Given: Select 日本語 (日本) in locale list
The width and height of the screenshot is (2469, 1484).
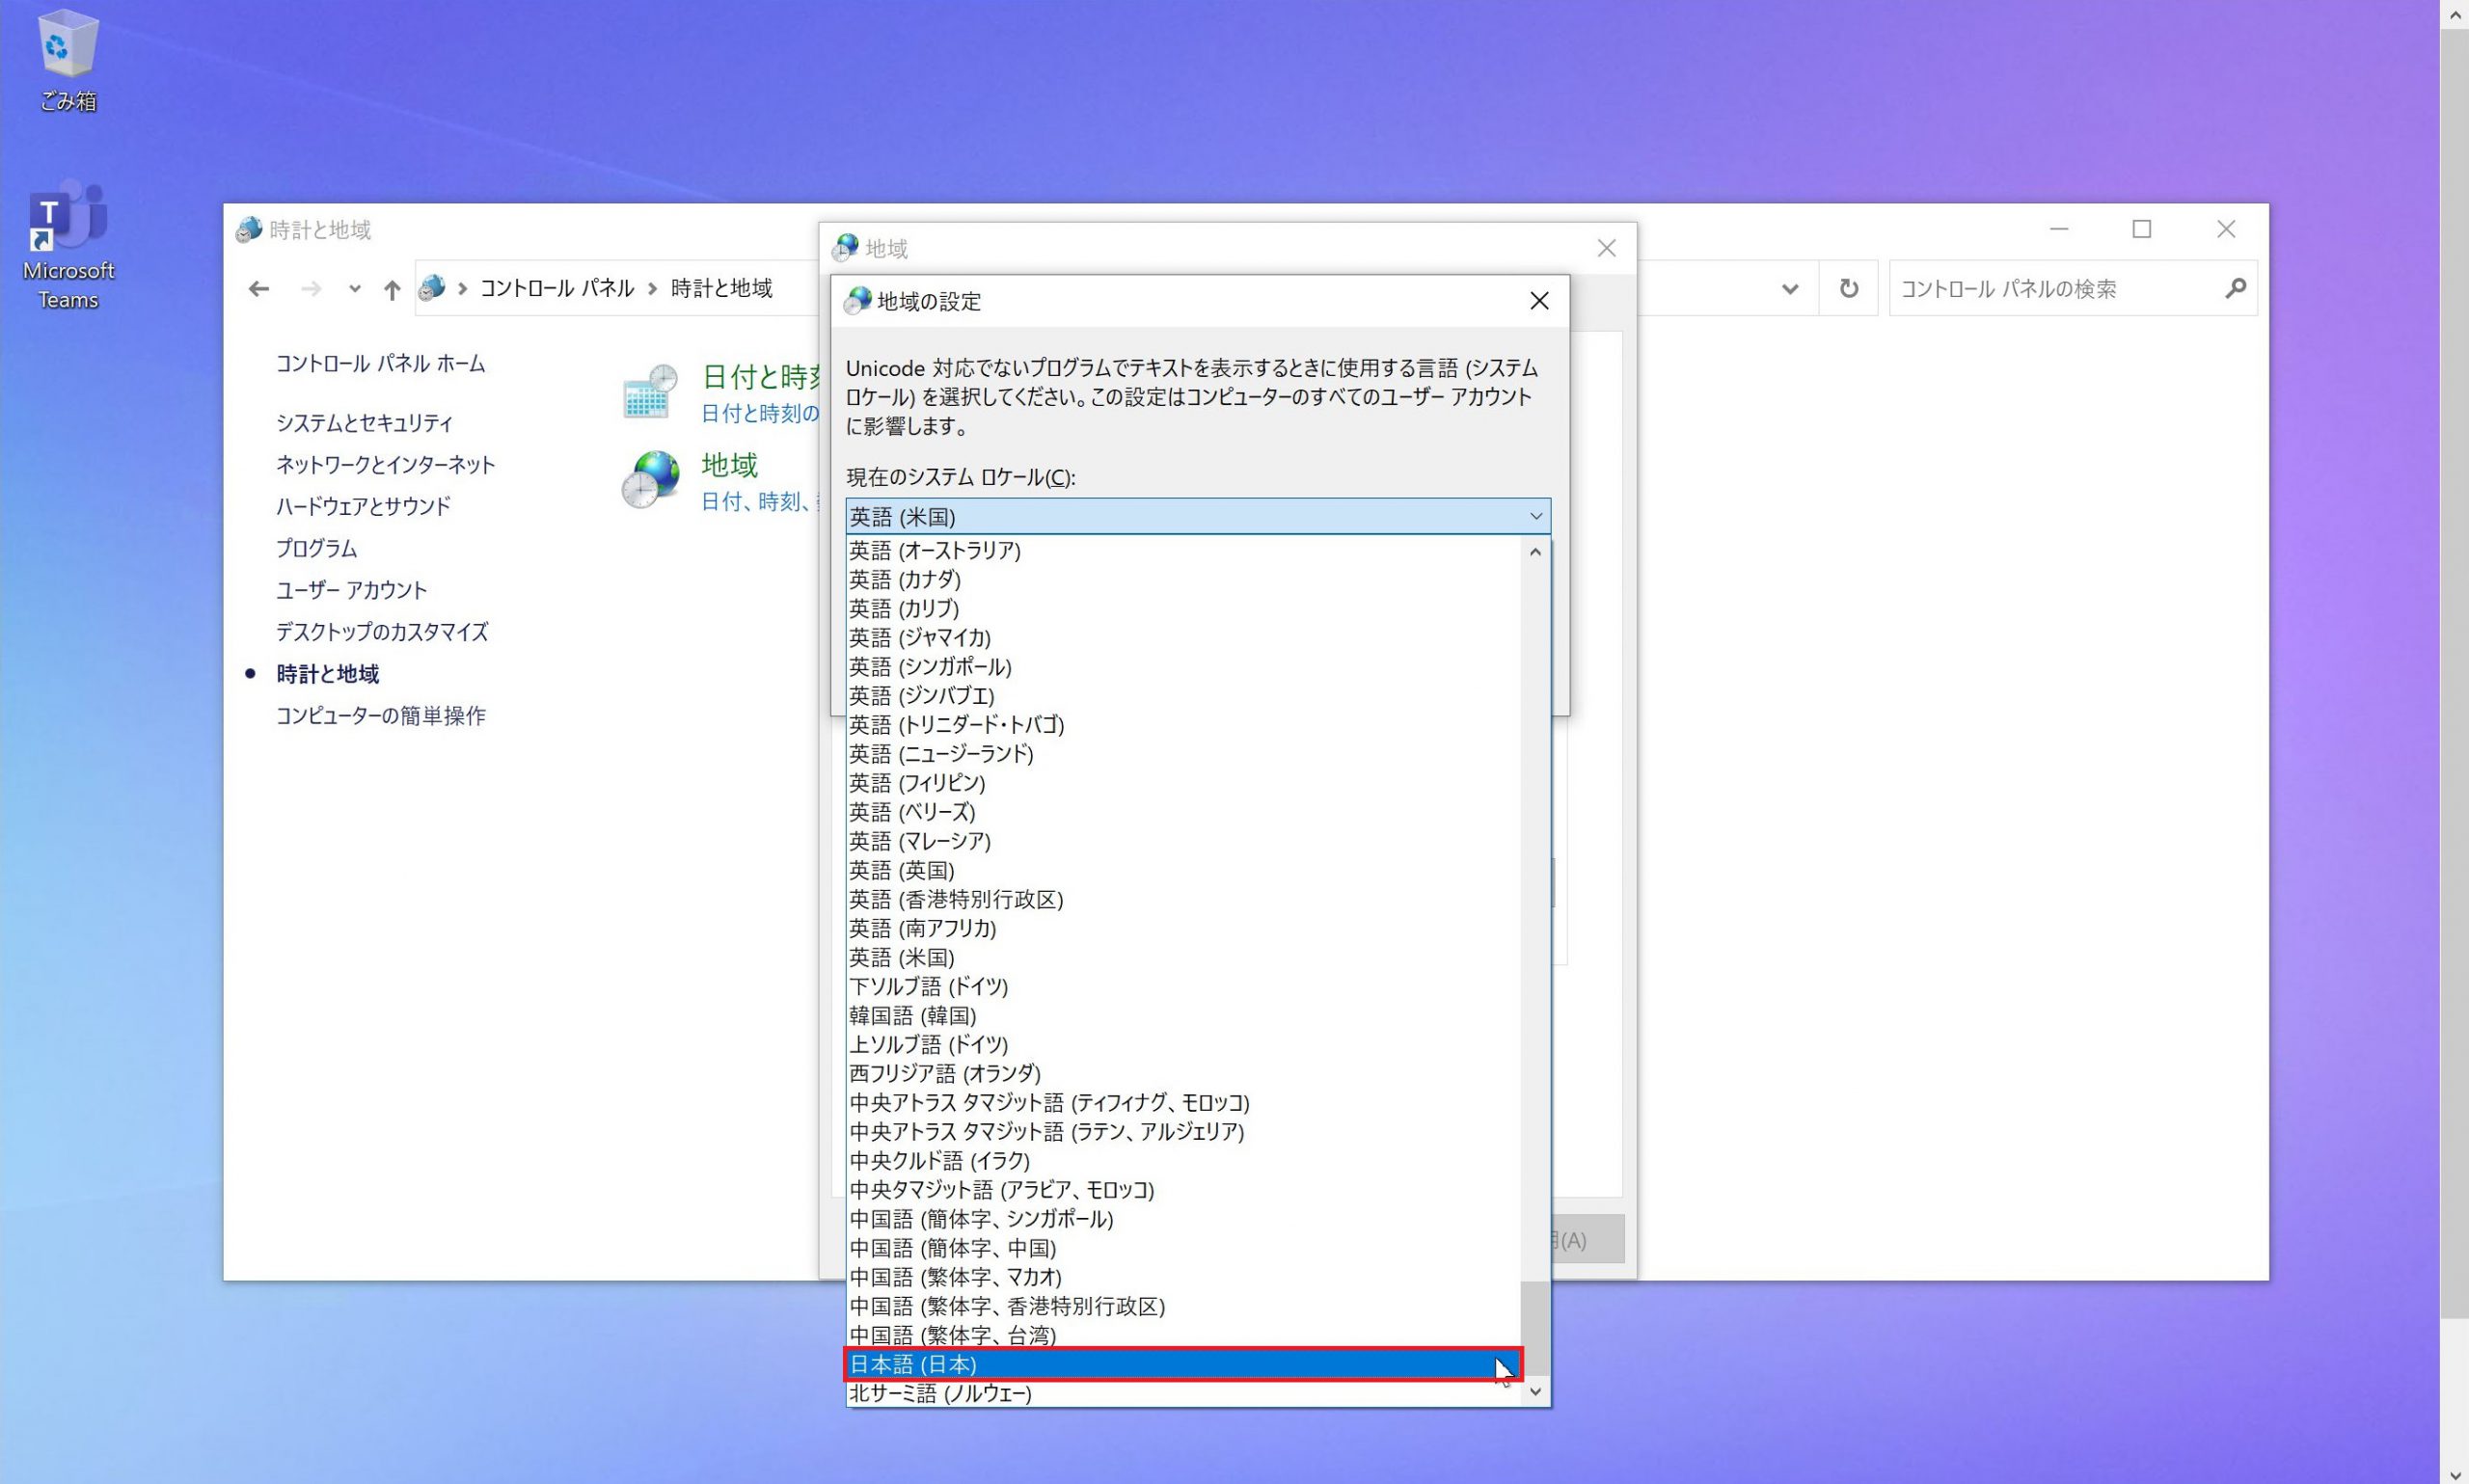Looking at the screenshot, I should point(1183,1364).
